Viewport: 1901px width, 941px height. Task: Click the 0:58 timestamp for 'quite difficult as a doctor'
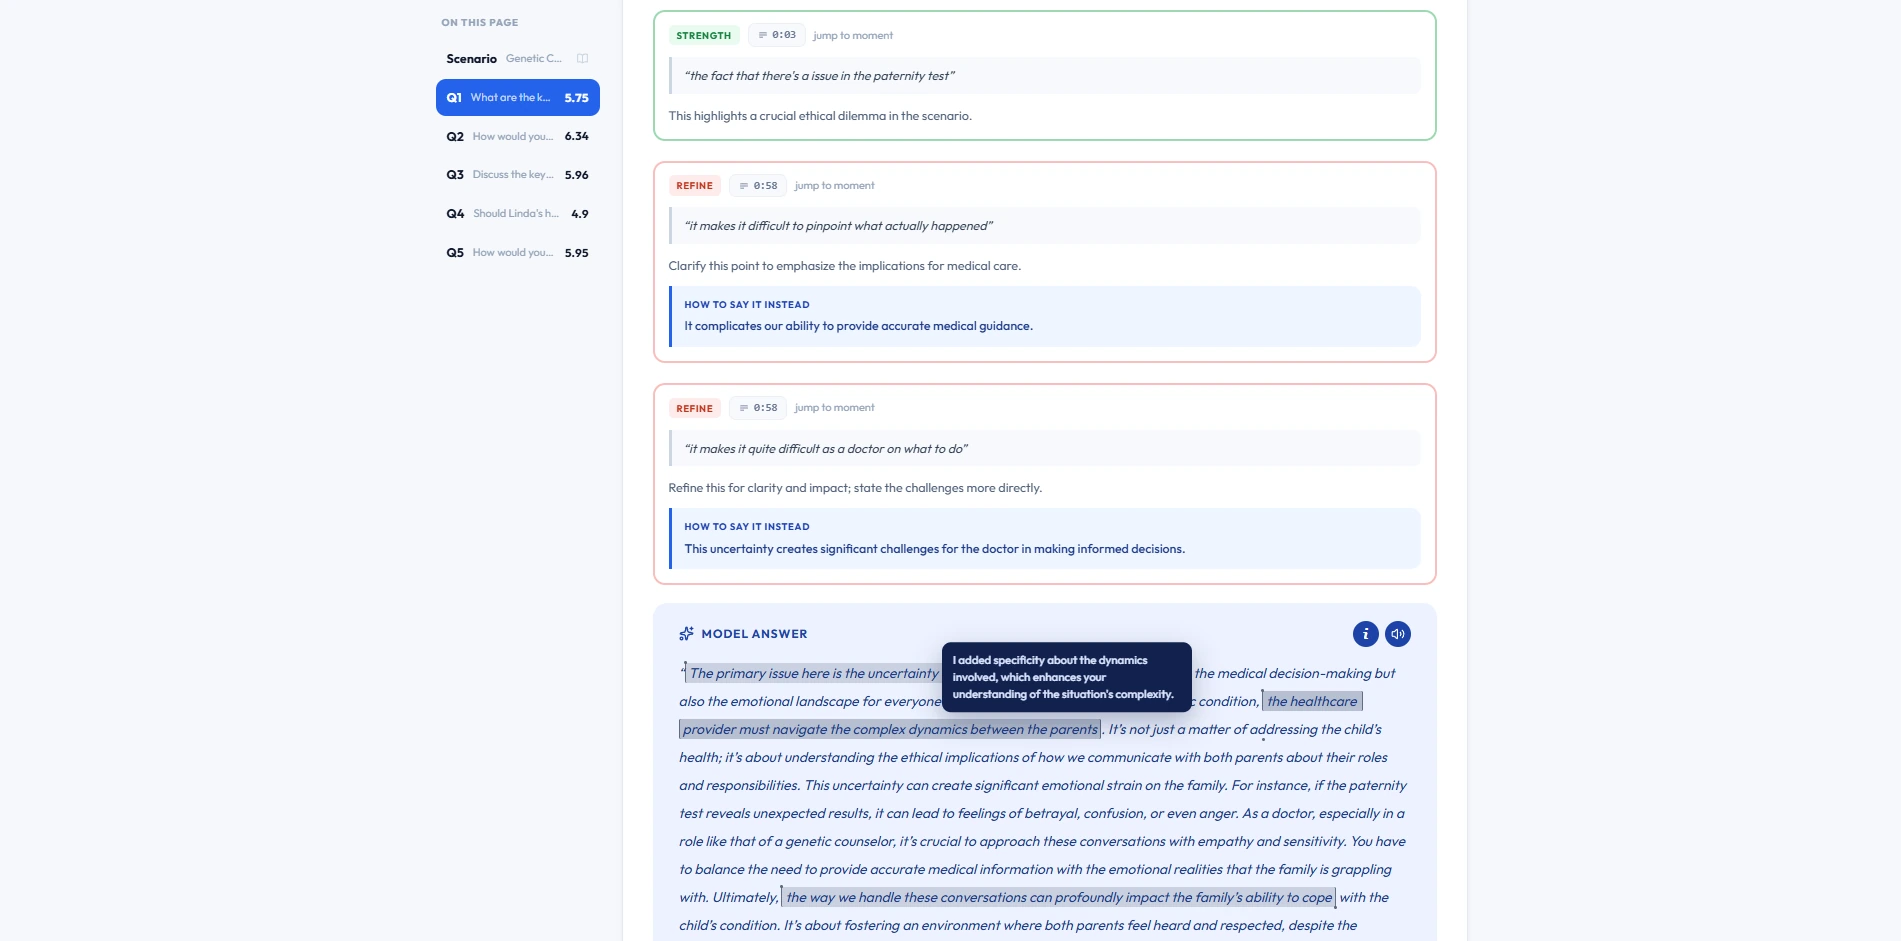click(x=758, y=408)
